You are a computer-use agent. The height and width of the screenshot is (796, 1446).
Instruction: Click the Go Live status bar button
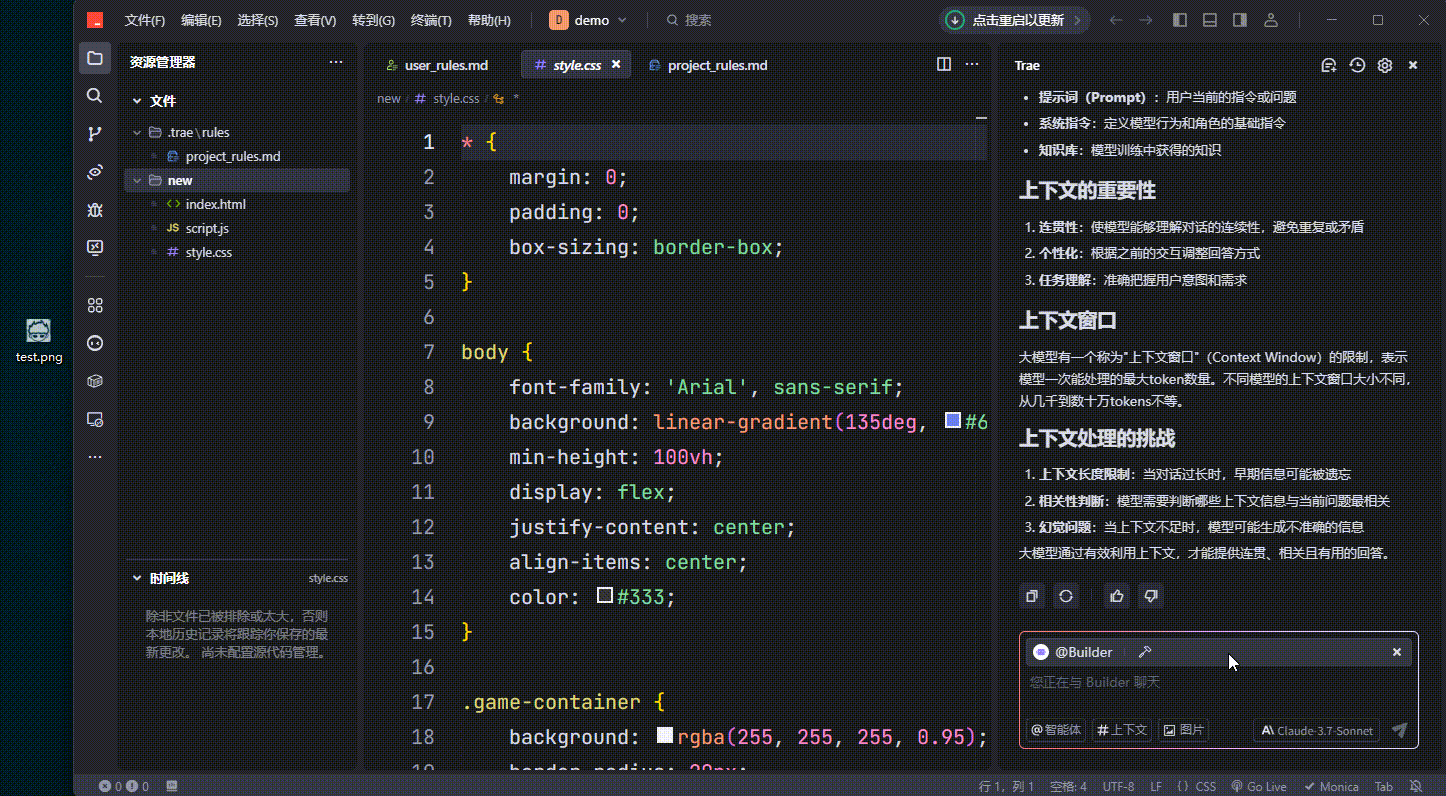tap(1259, 786)
